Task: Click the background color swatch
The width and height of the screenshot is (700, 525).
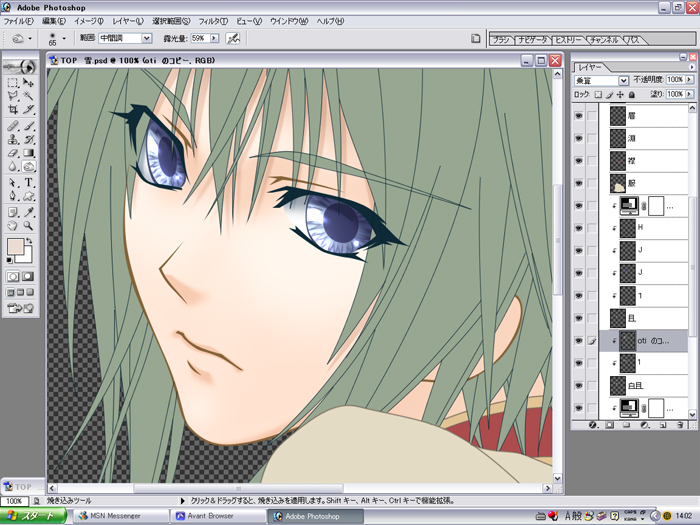Action: coord(27,257)
